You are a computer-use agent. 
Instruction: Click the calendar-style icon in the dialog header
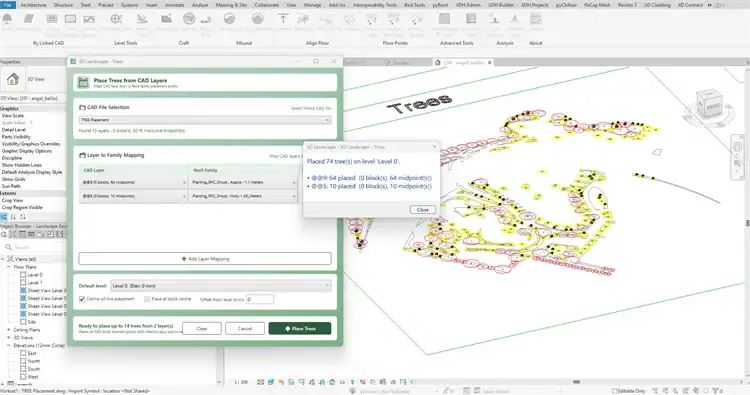tap(83, 83)
